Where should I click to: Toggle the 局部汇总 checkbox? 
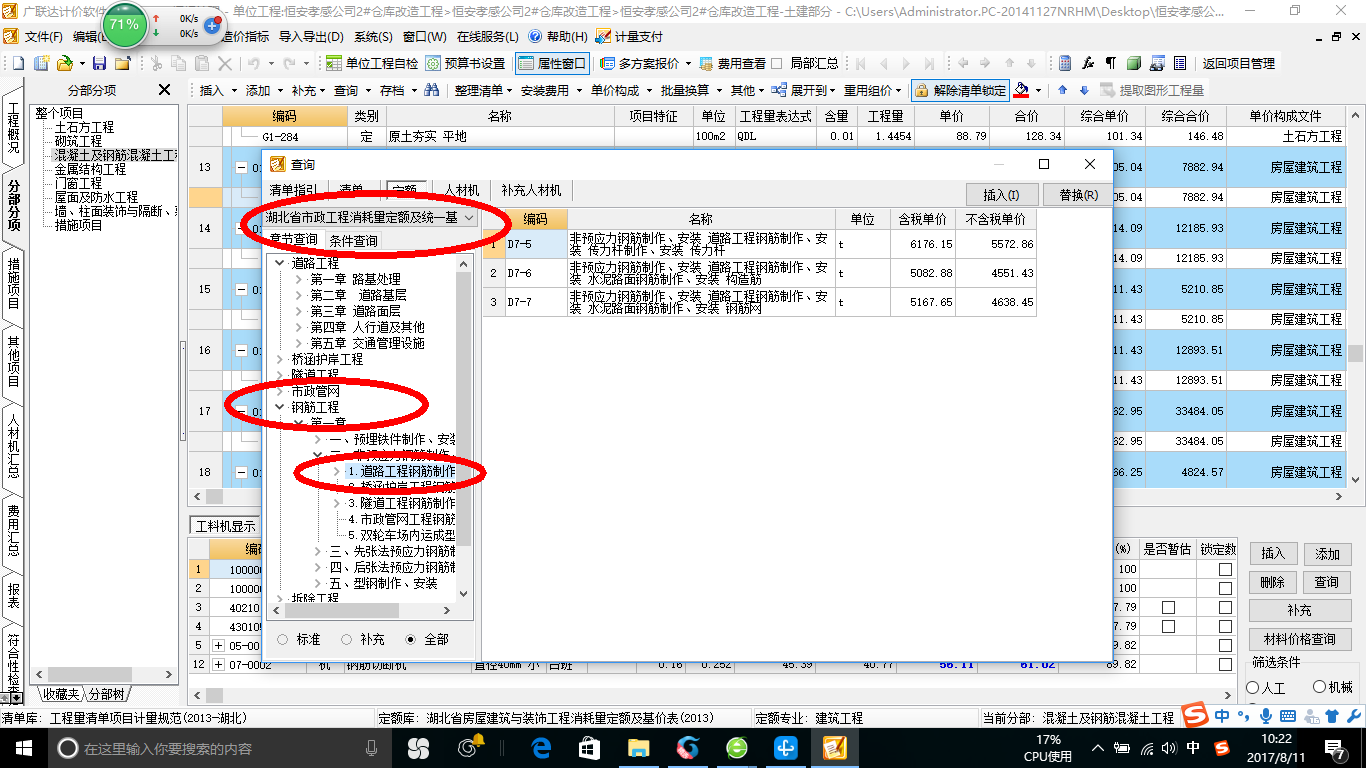pyautogui.click(x=777, y=63)
